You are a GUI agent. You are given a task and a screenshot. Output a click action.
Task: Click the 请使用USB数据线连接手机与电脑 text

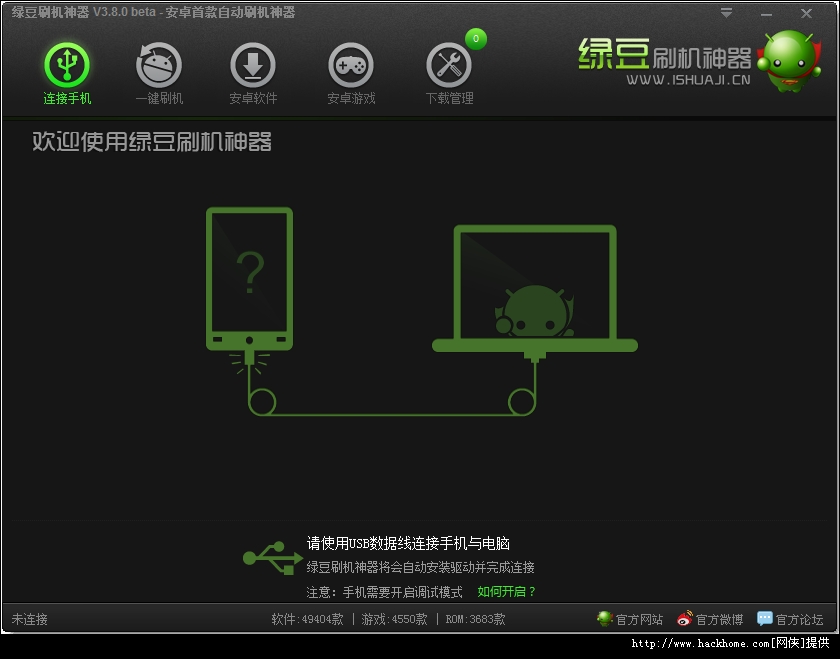tap(408, 543)
